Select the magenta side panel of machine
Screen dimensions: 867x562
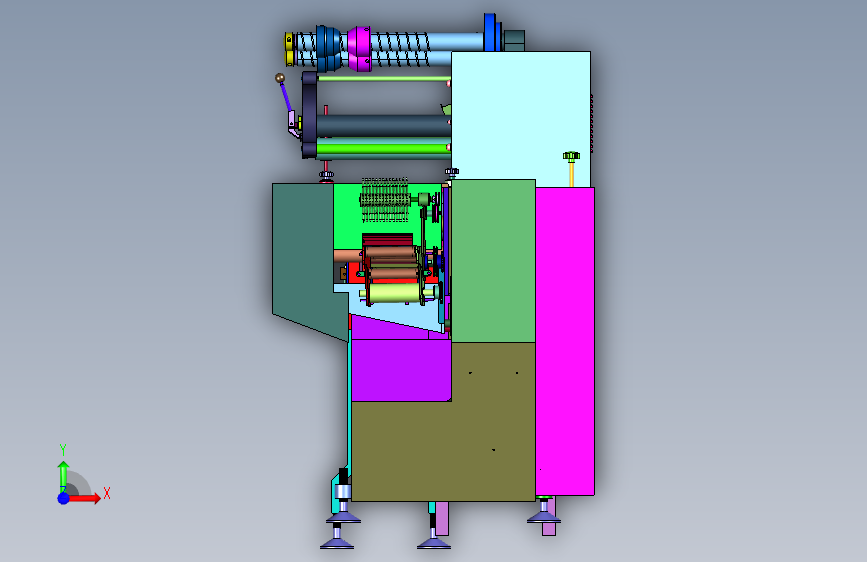click(565, 341)
